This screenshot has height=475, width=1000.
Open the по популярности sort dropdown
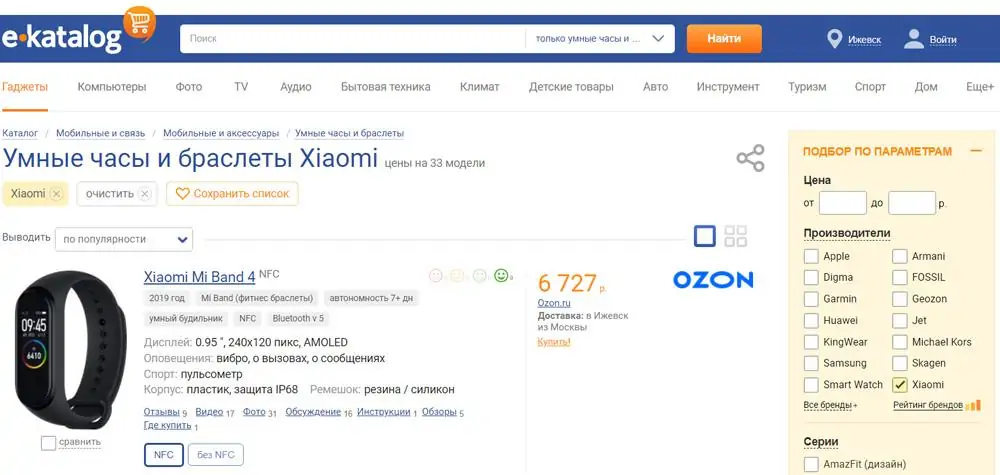click(124, 239)
